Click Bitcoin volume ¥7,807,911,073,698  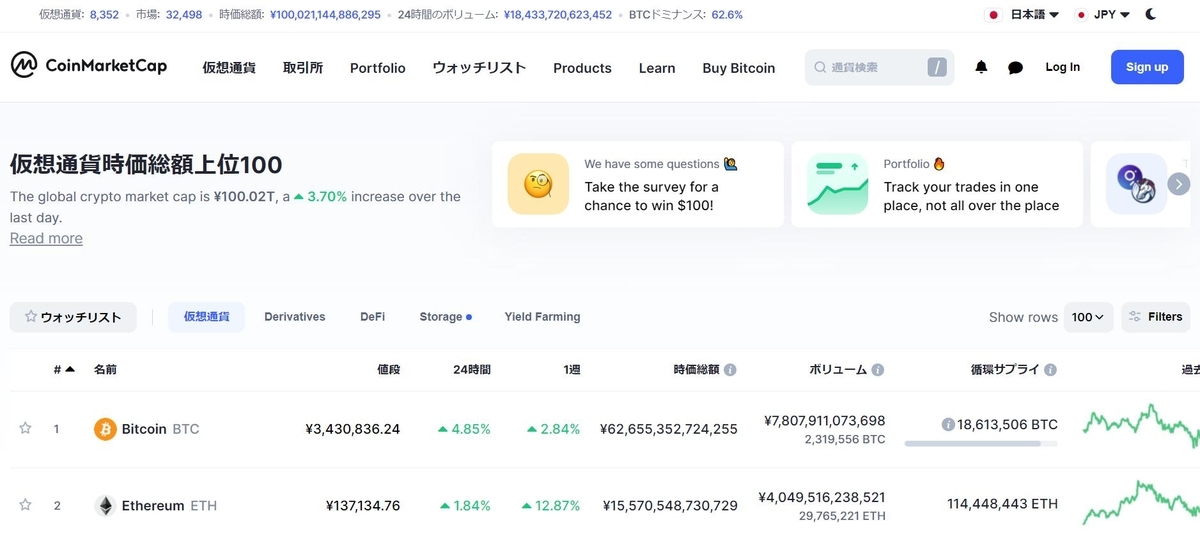[825, 421]
